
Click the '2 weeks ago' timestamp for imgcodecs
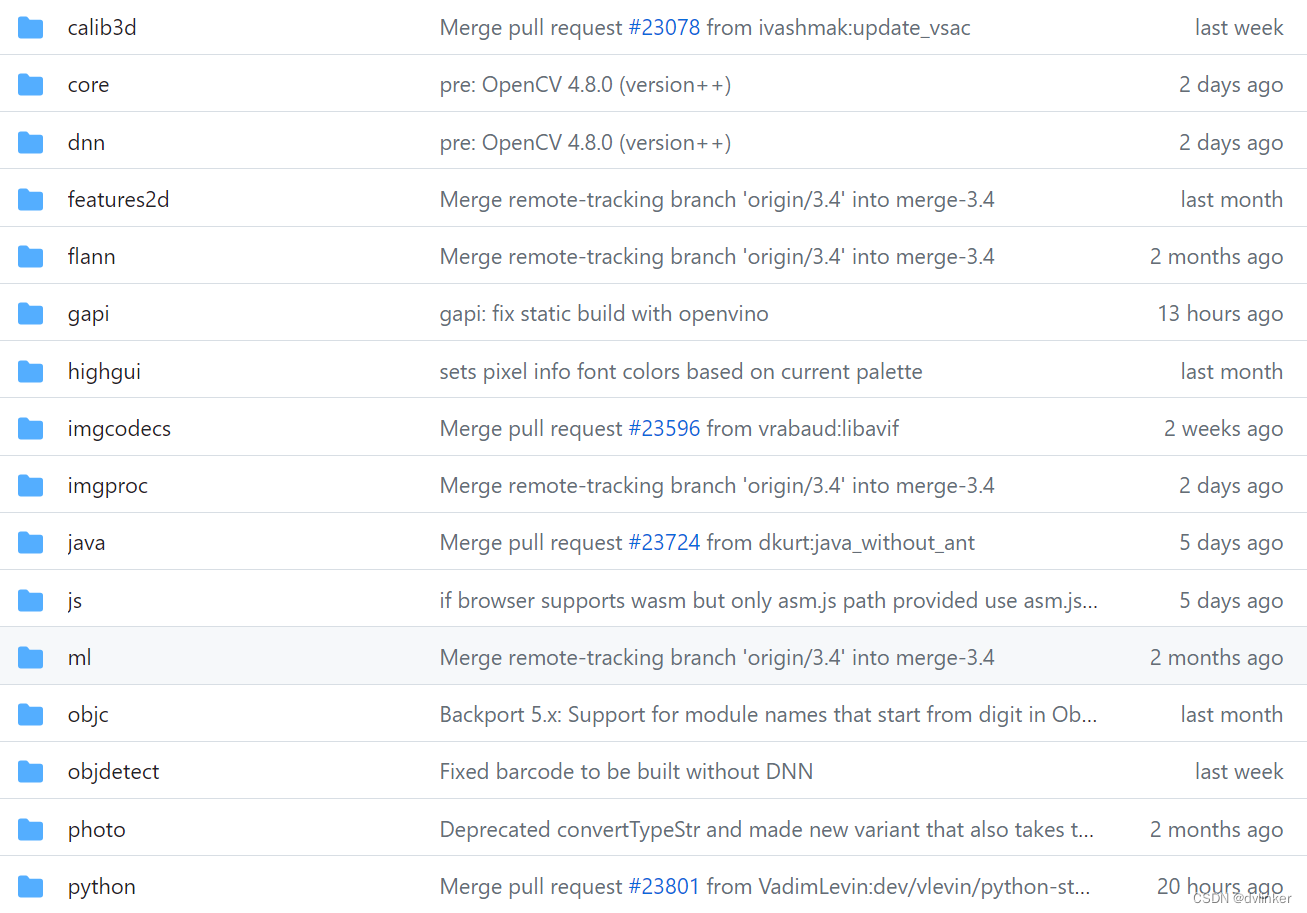[x=1223, y=429]
